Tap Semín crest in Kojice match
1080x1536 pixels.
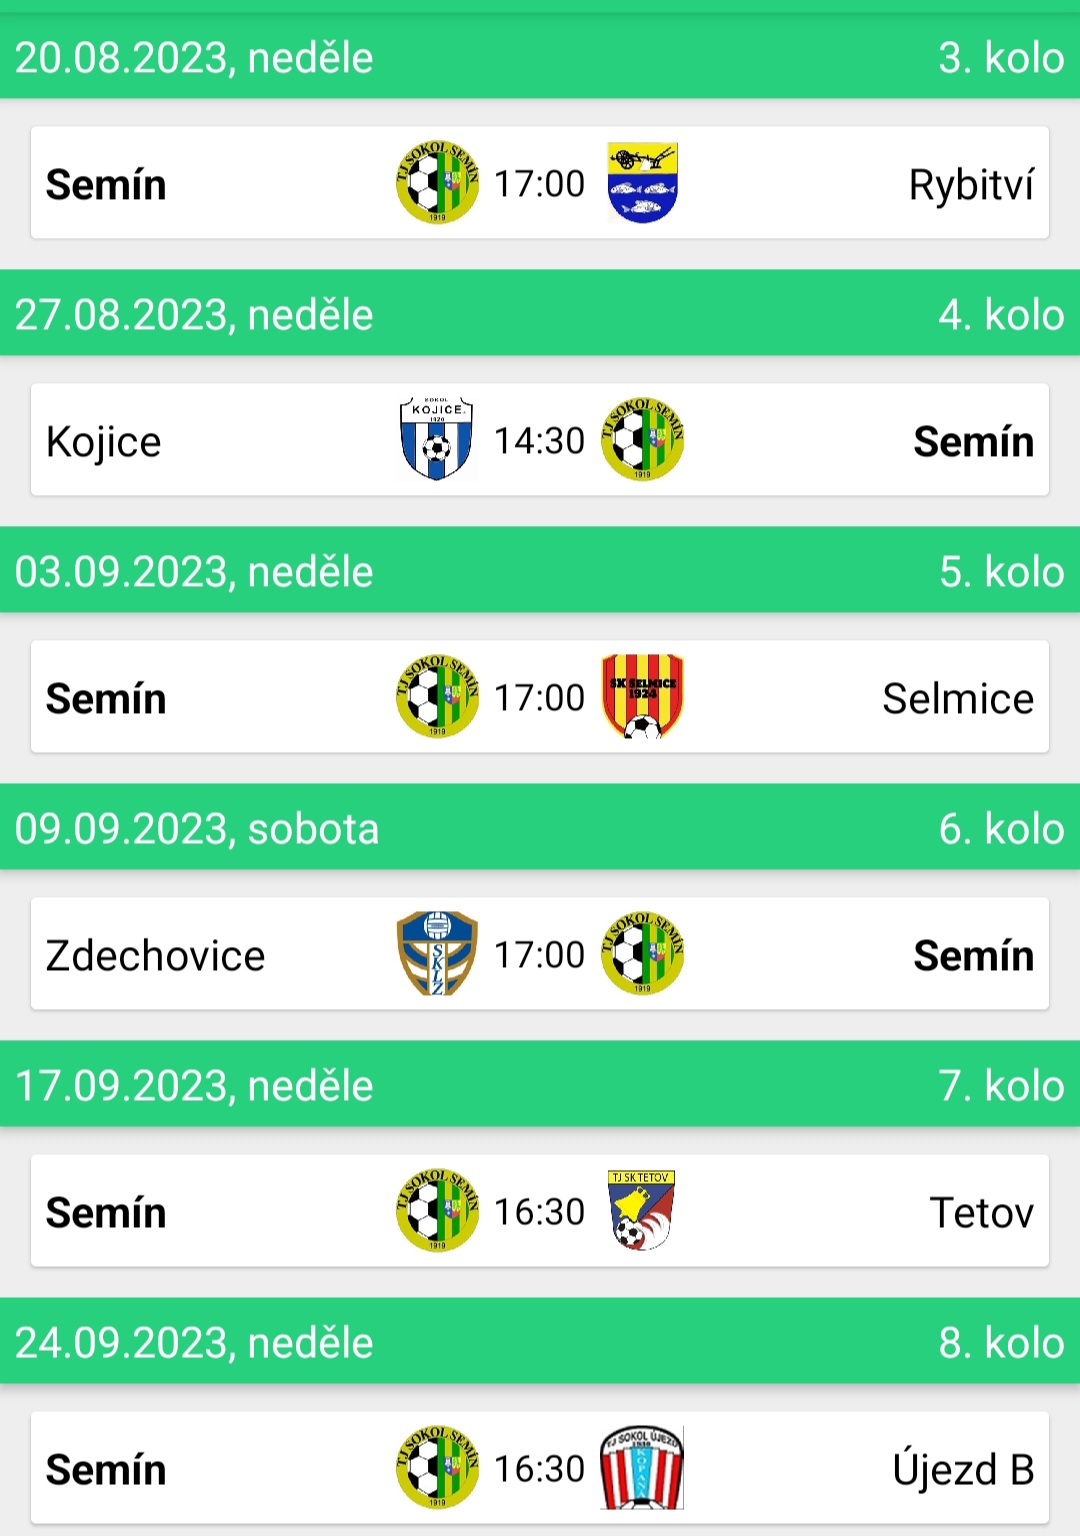tap(642, 440)
